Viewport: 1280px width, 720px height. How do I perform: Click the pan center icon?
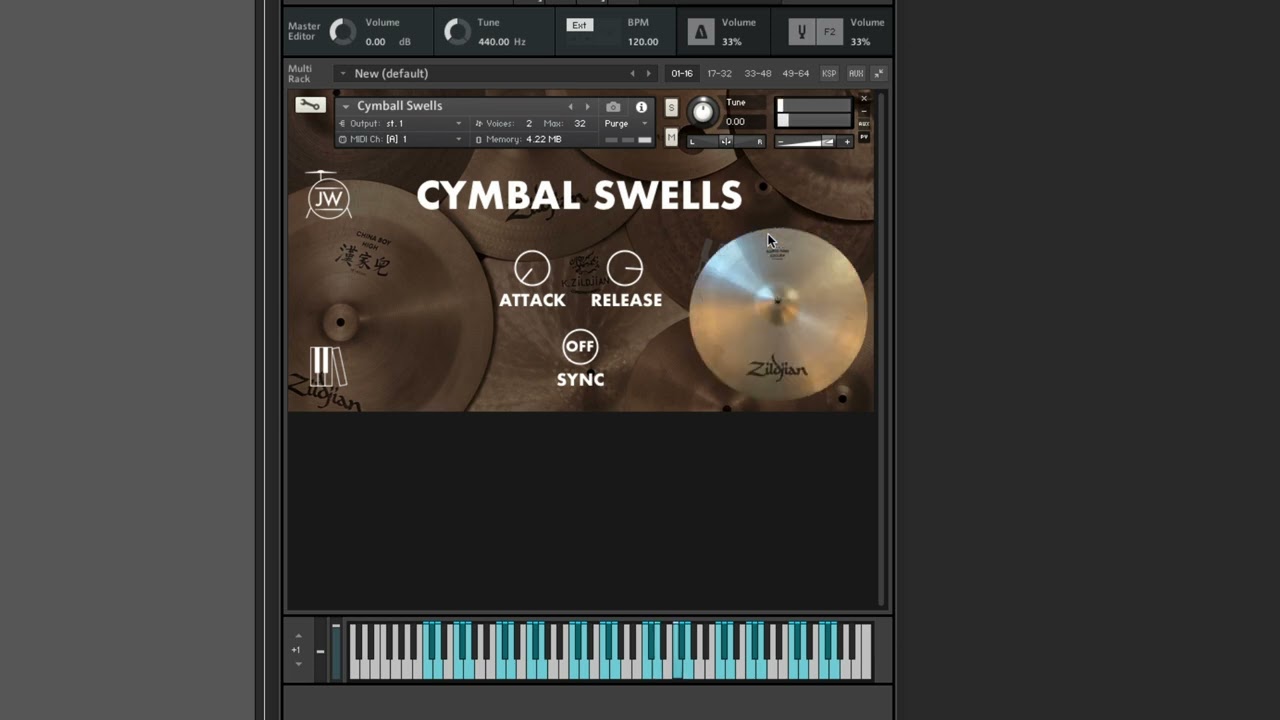pos(726,141)
